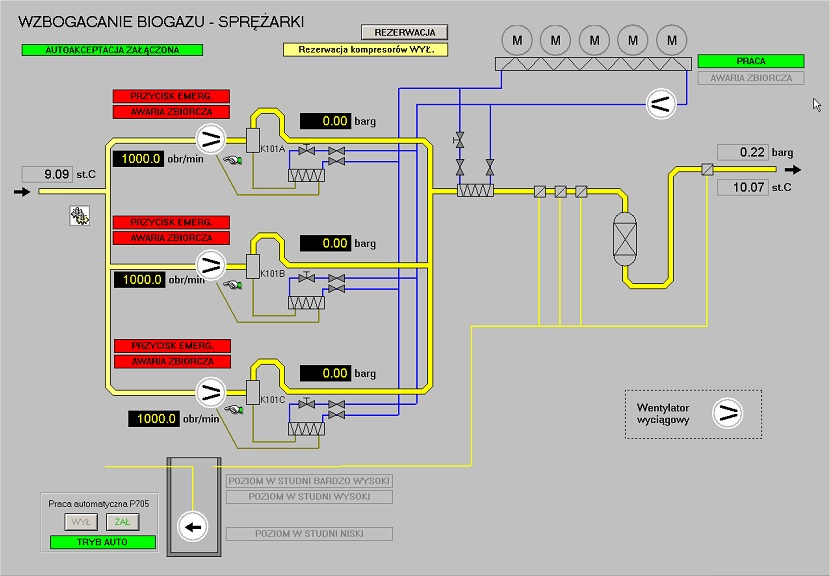Image resolution: width=830 pixels, height=576 pixels.
Task: Switch P705 automatic mode to WYŁ
Action: pos(80,521)
